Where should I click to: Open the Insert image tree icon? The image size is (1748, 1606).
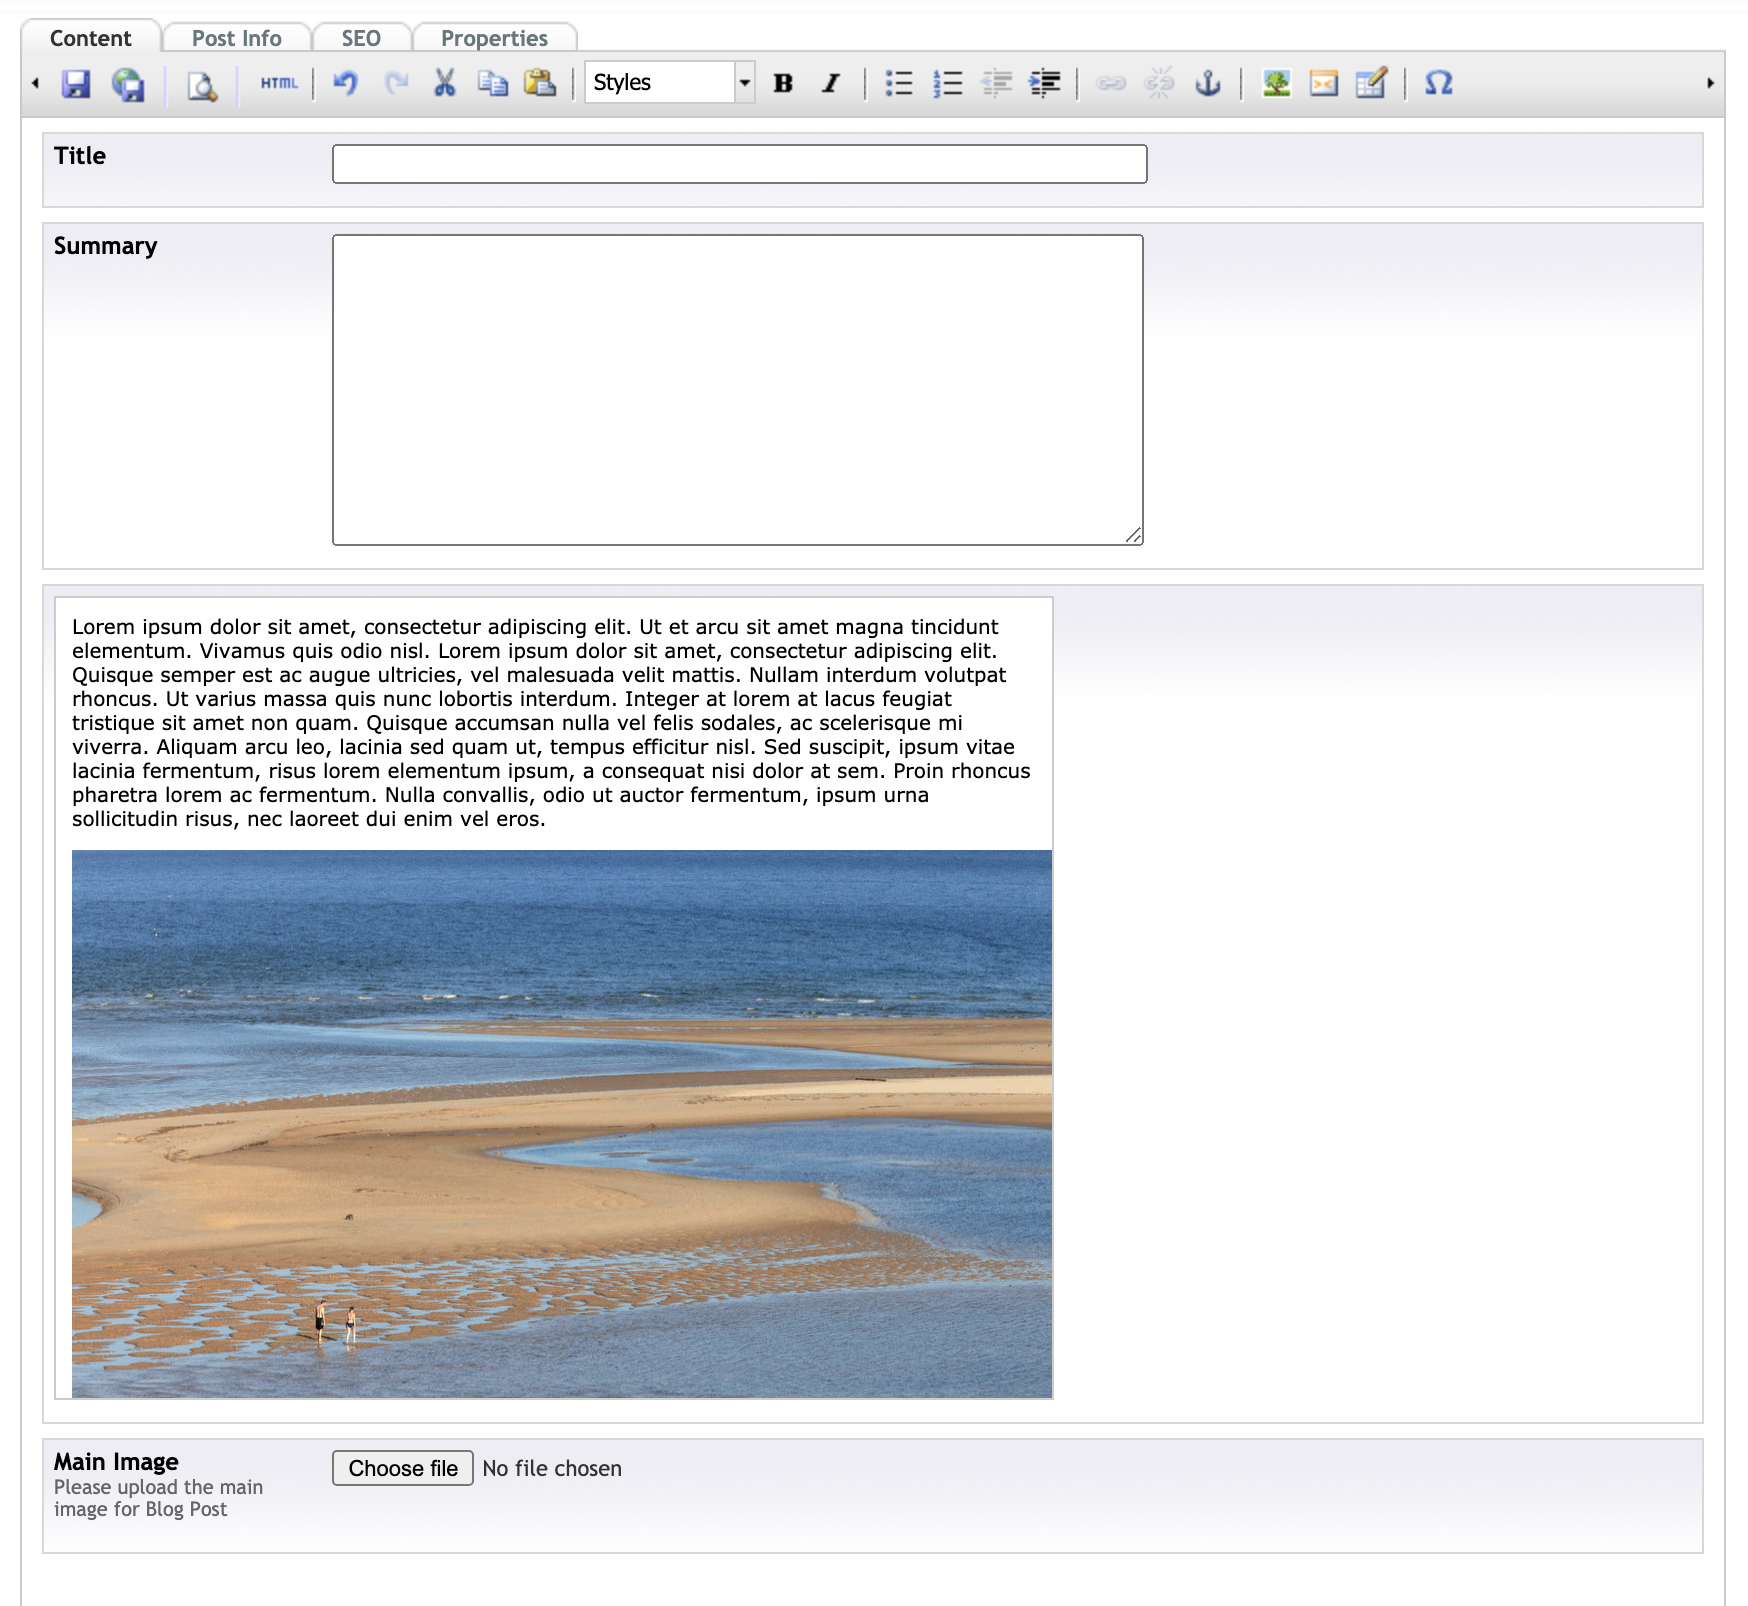click(1276, 83)
